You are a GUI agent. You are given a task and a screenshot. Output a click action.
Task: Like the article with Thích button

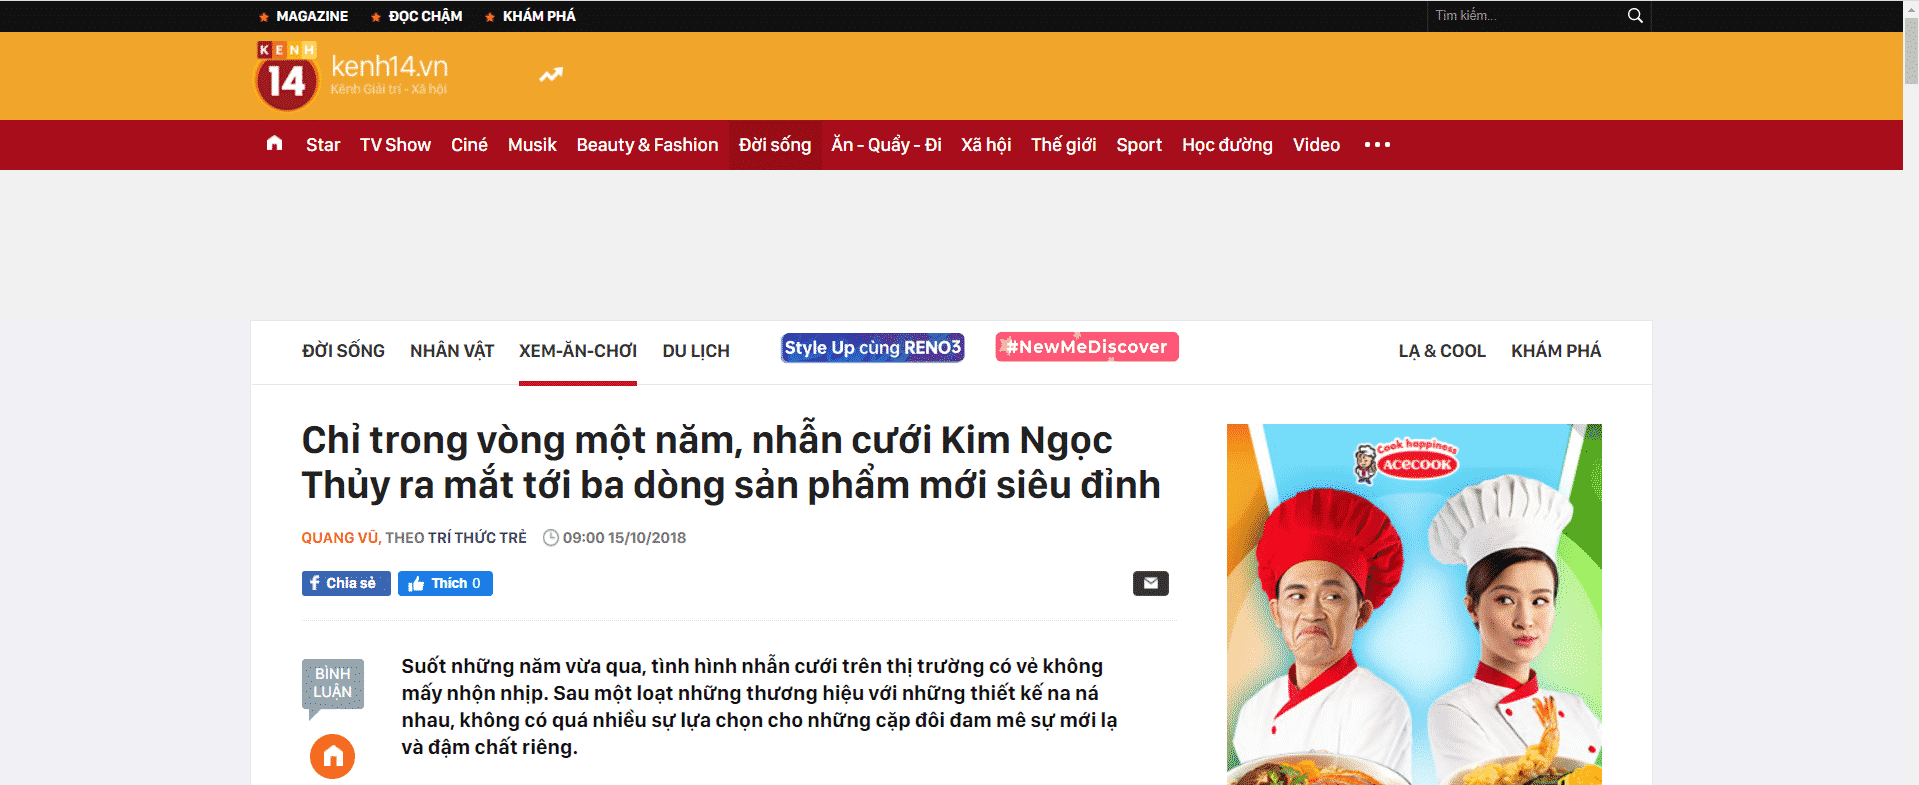pos(445,583)
